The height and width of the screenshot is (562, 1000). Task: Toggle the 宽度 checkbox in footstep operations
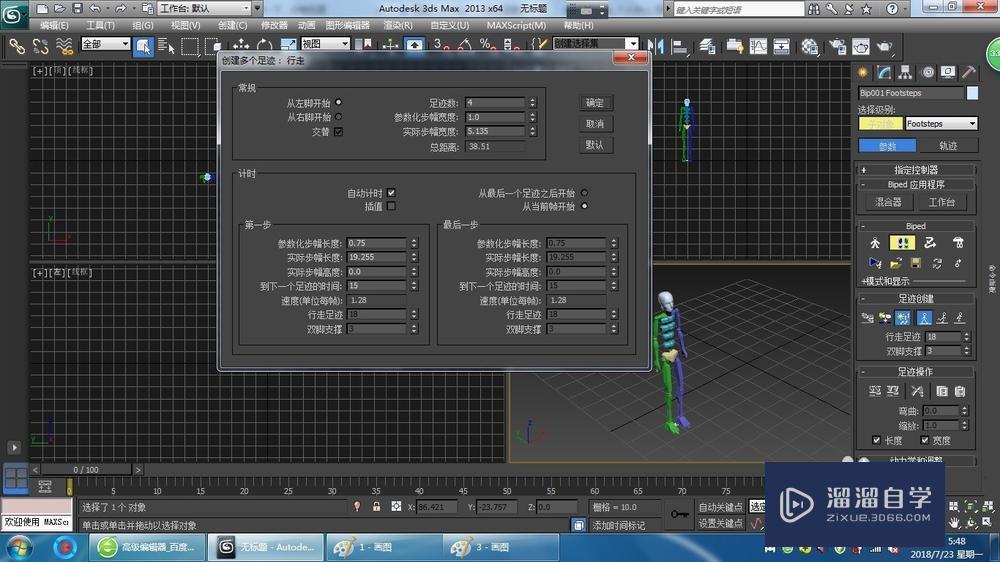click(925, 440)
